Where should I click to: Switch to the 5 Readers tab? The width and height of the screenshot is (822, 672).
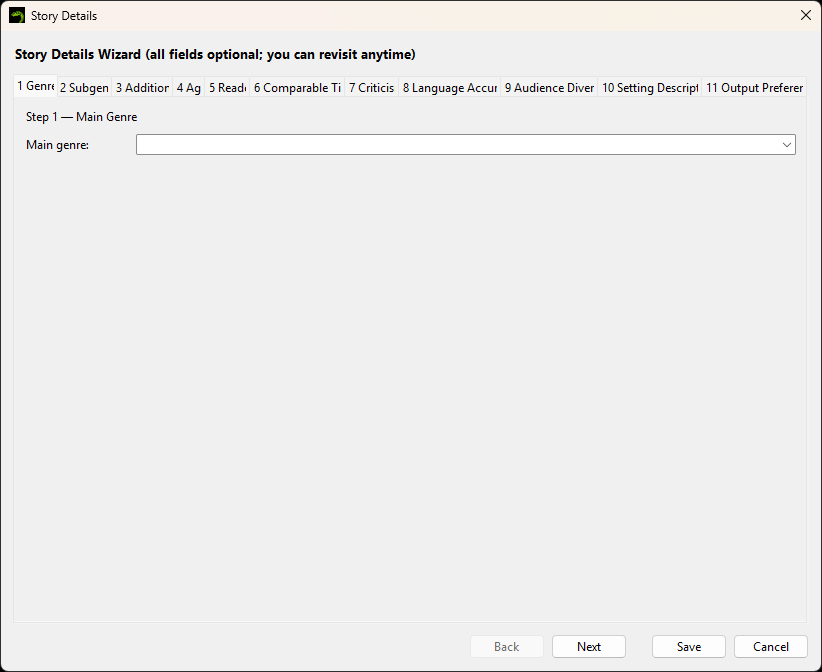(x=227, y=87)
